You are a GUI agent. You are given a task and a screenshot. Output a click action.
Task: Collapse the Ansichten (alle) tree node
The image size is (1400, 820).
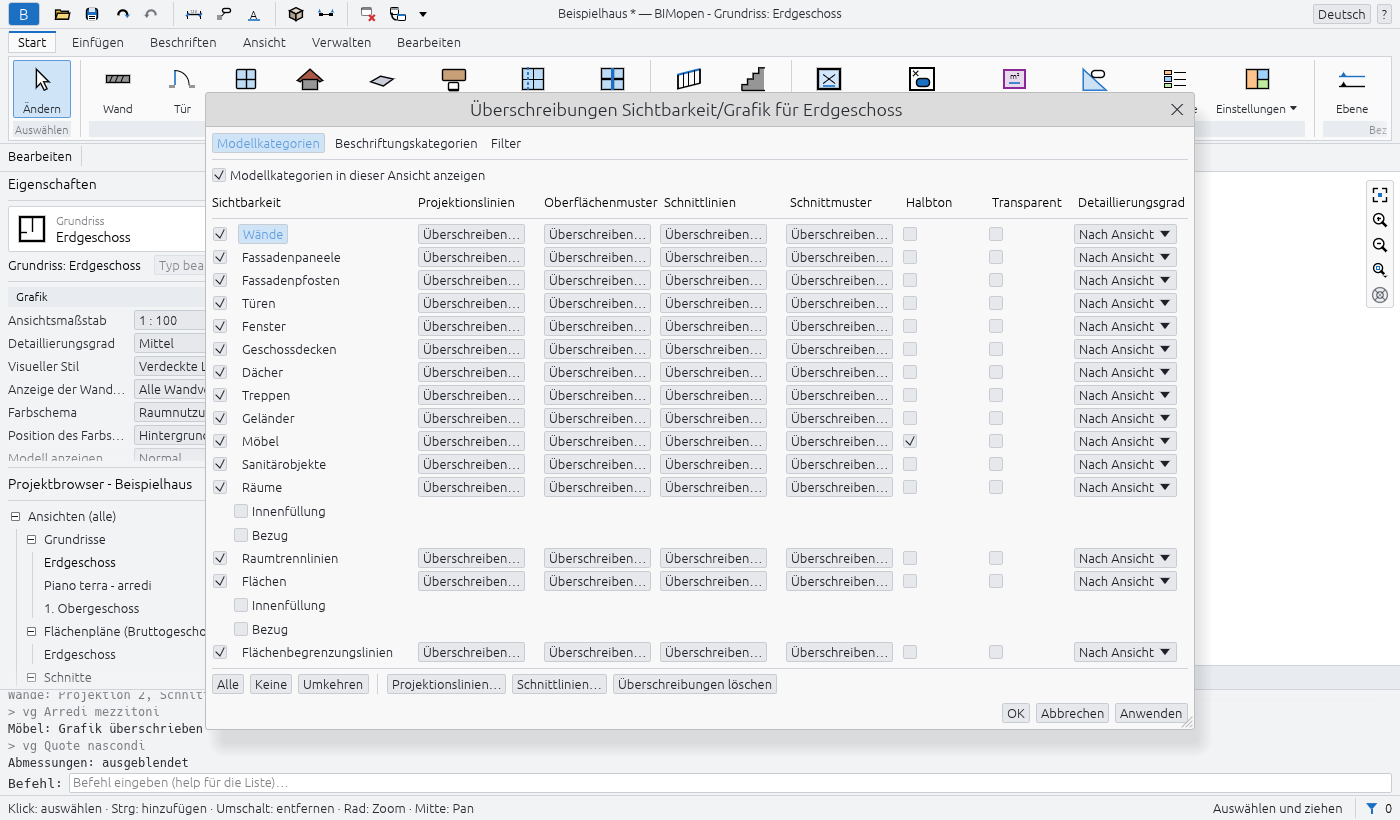[x=16, y=516]
